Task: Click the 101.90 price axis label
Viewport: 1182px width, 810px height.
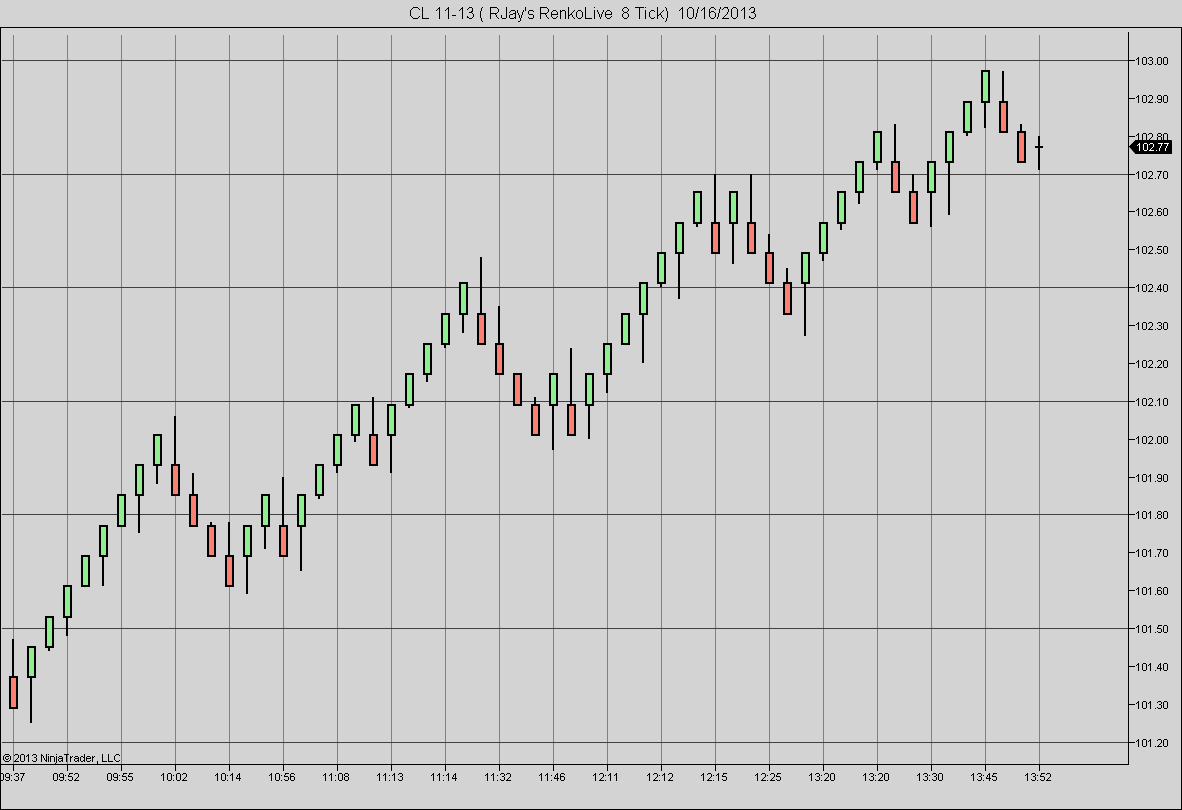Action: coord(1152,478)
